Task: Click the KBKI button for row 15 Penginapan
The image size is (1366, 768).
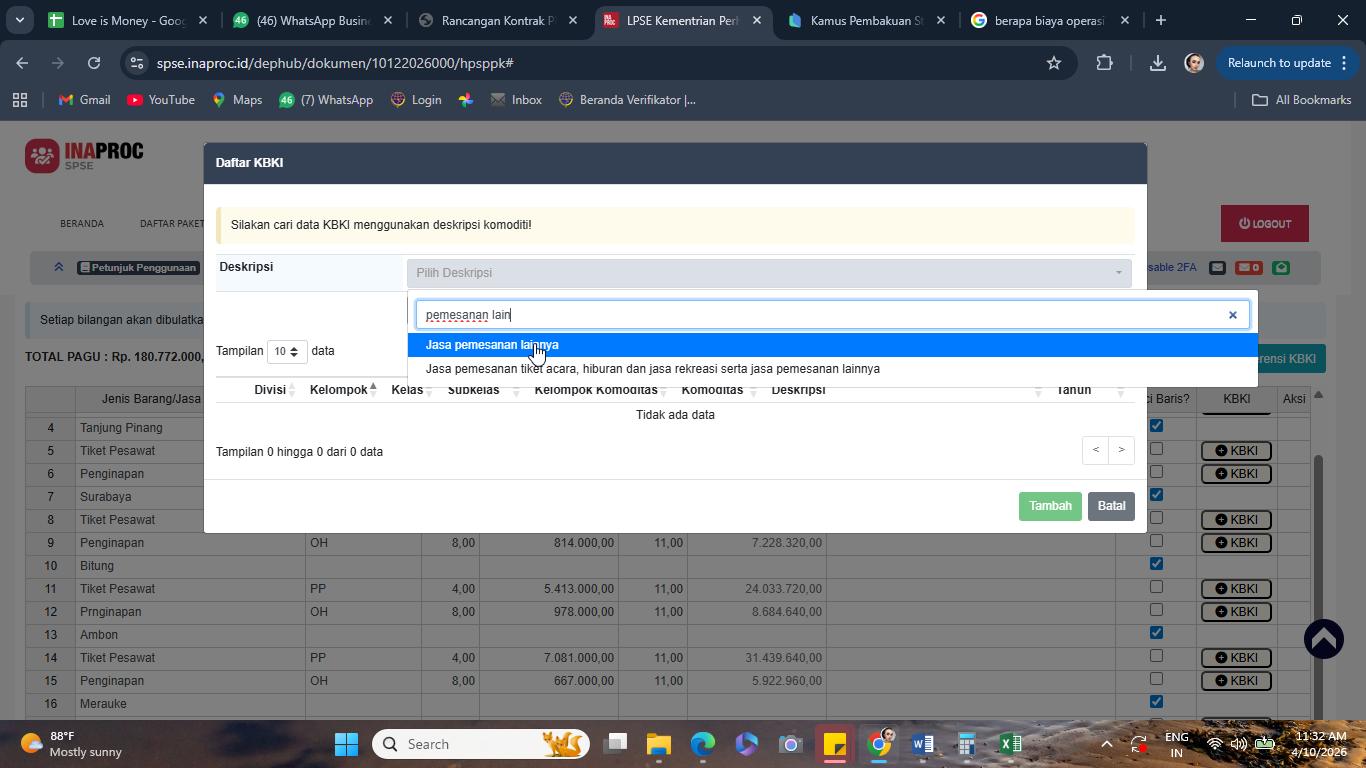Action: [1236, 681]
